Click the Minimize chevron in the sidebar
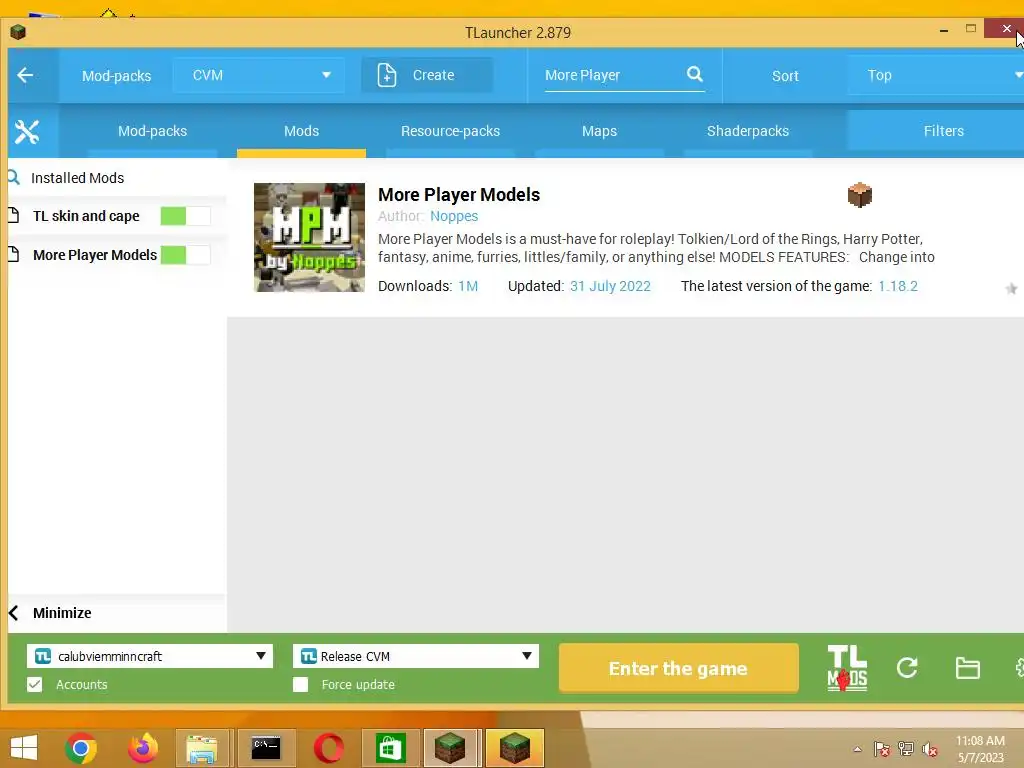The image size is (1024, 768). coord(14,613)
